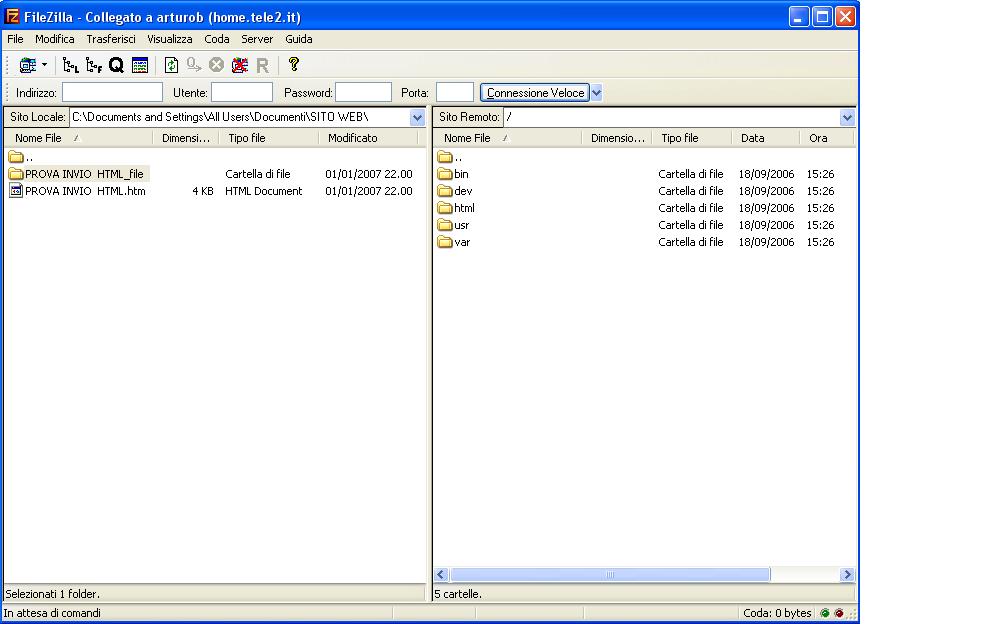Click the Indirizzo input field
This screenshot has height=624, width=1000.
click(x=112, y=93)
